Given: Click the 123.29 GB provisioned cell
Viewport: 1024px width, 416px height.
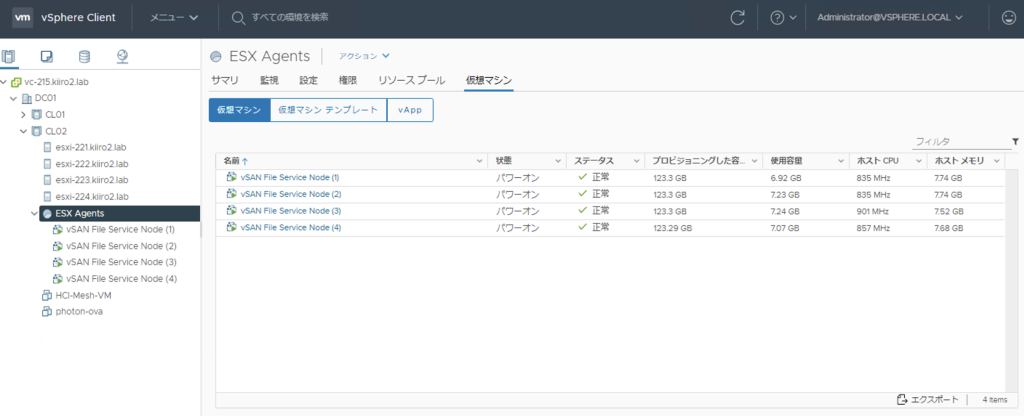Looking at the screenshot, I should coord(672,228).
